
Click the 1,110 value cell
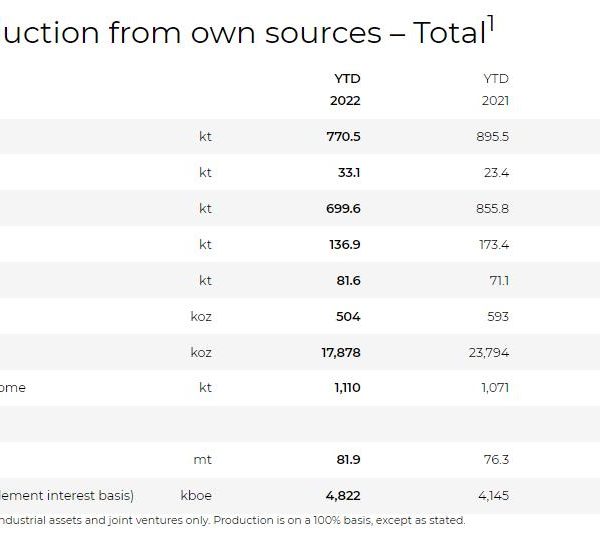tap(347, 388)
